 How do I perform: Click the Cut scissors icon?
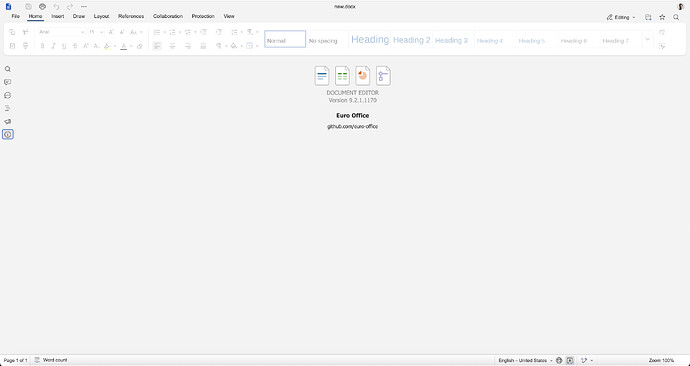(26, 32)
